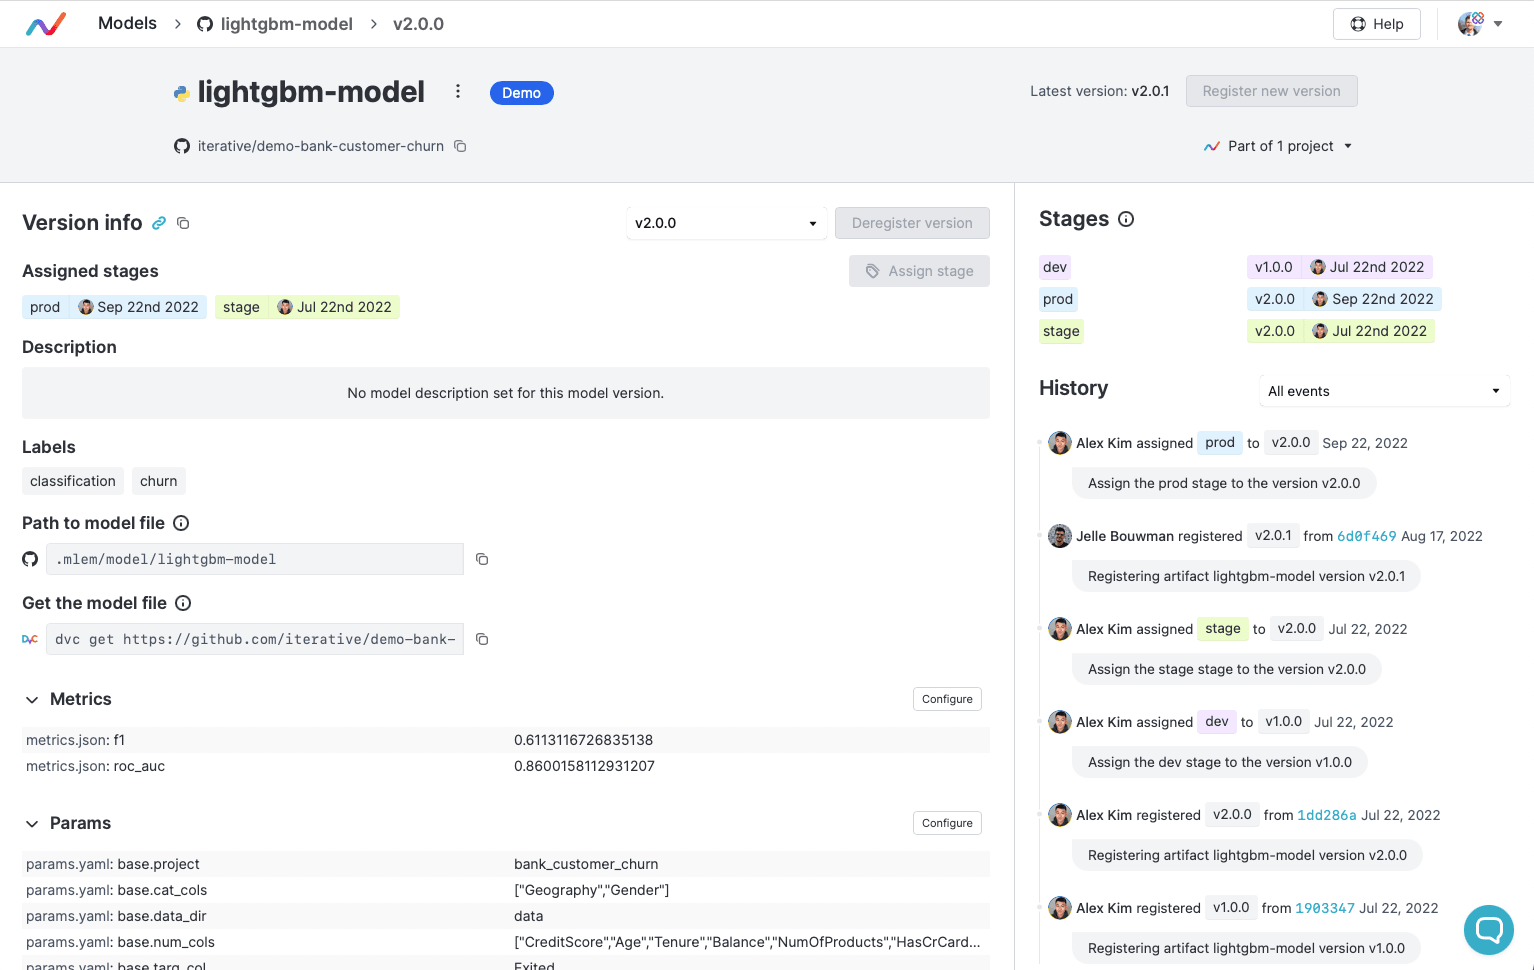
Task: Show info tooltip for Path to model file
Action: tap(181, 523)
